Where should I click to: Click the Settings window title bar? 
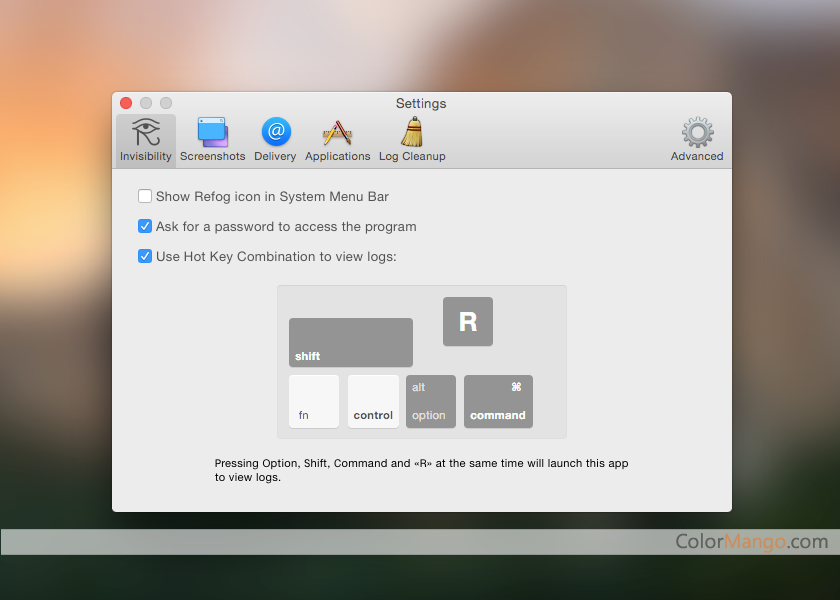[x=421, y=103]
